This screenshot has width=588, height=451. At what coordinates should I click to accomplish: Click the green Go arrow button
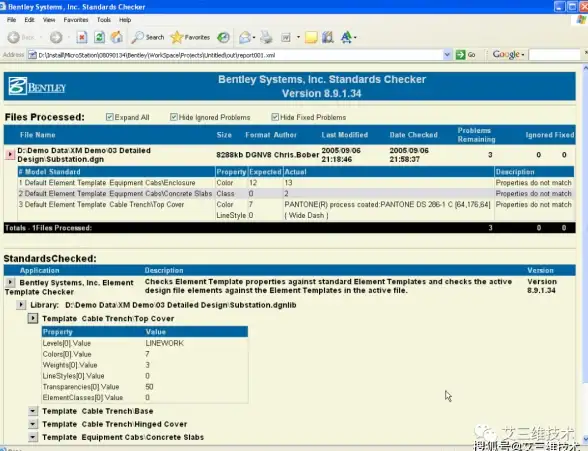tap(460, 55)
